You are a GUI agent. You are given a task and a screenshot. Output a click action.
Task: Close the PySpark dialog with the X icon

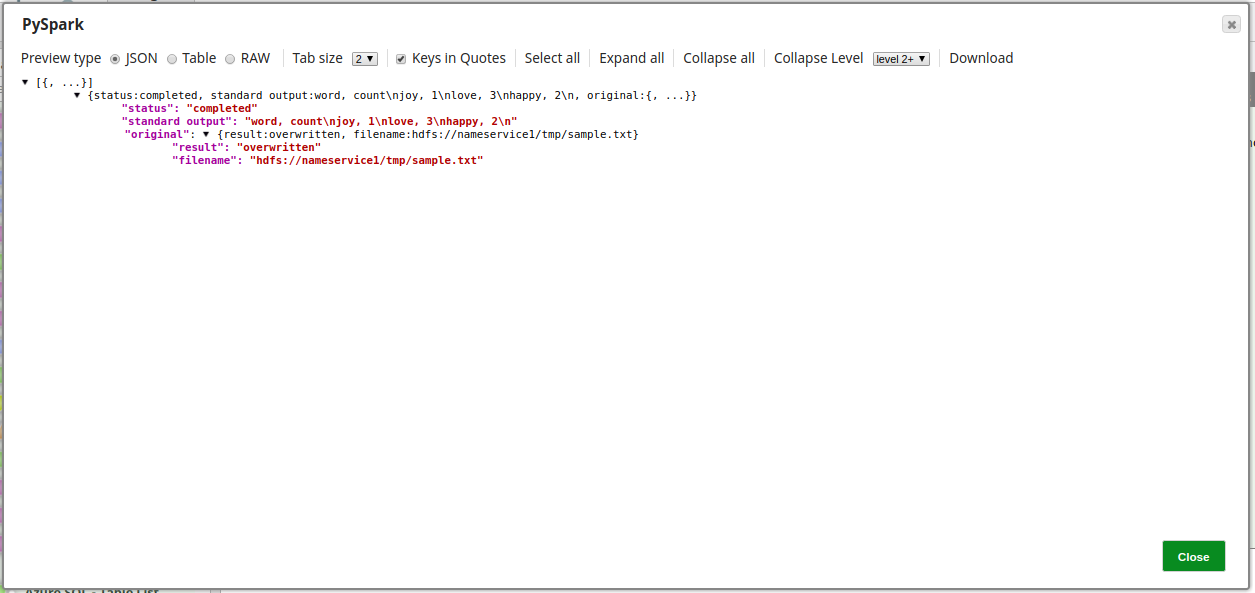[1231, 25]
